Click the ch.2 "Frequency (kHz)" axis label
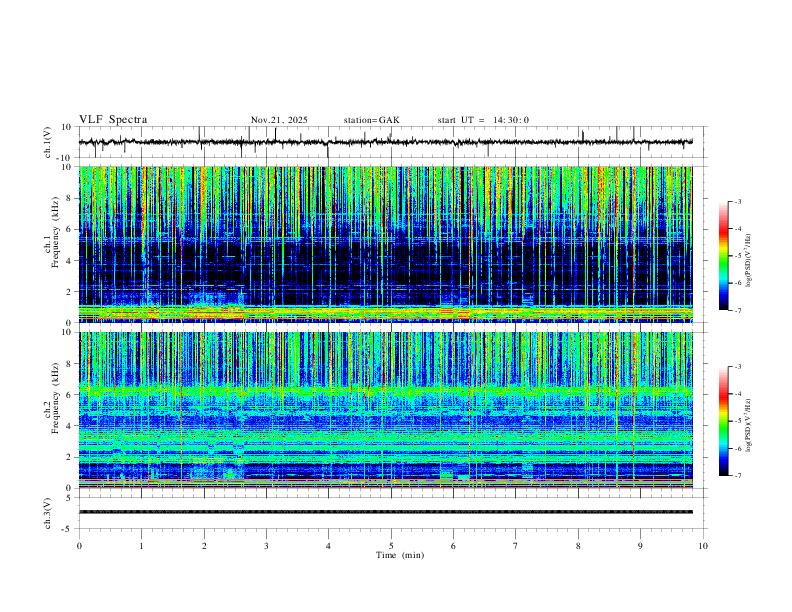 (x=56, y=399)
